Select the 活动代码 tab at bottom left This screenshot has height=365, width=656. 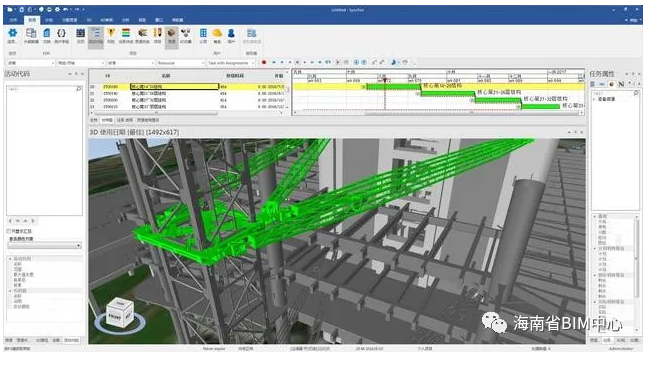[72, 340]
